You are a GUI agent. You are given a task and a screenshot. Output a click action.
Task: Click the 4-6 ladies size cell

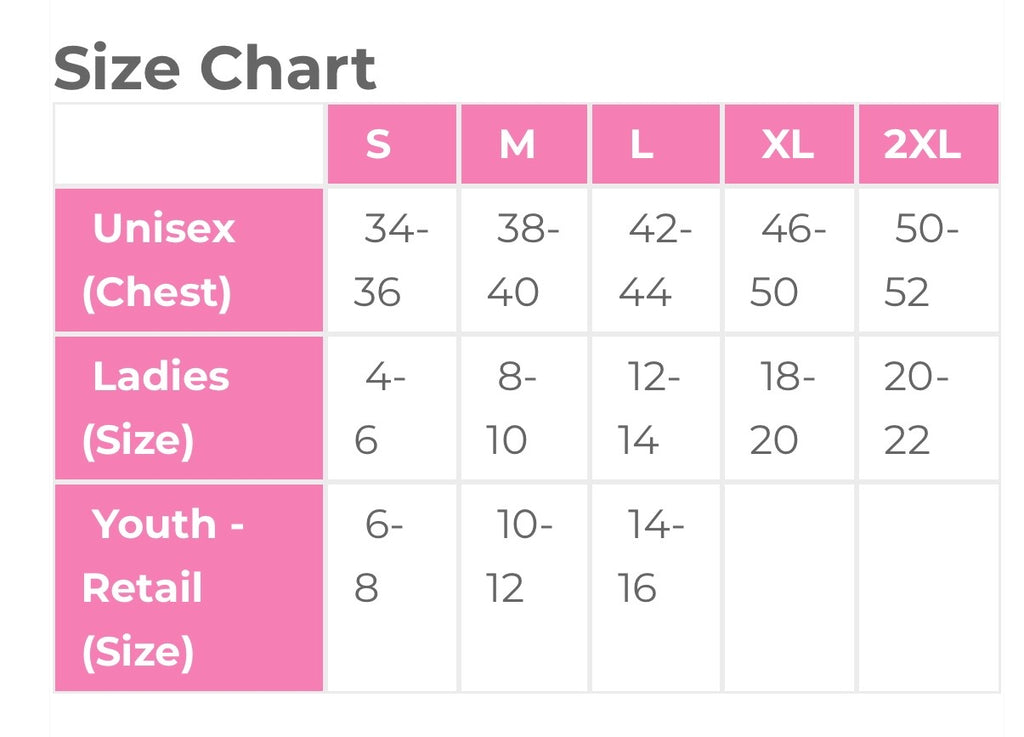(x=392, y=408)
